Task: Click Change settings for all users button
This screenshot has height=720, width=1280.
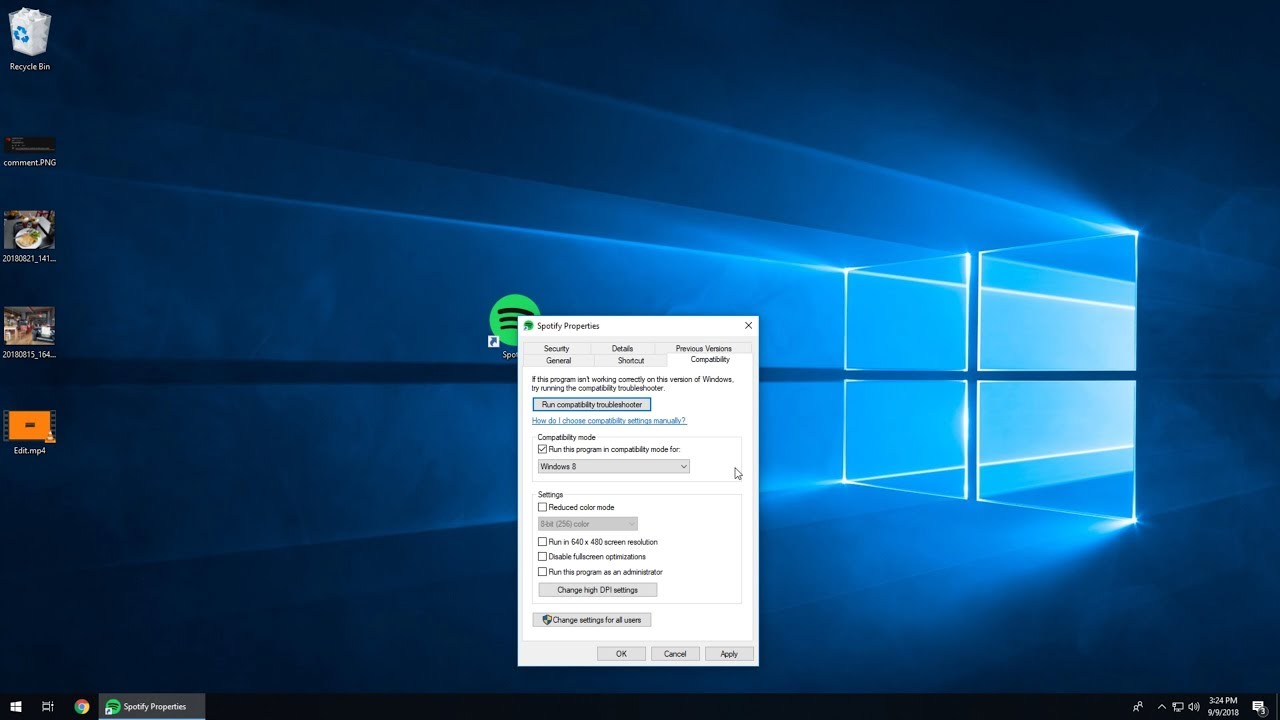Action: 592,620
